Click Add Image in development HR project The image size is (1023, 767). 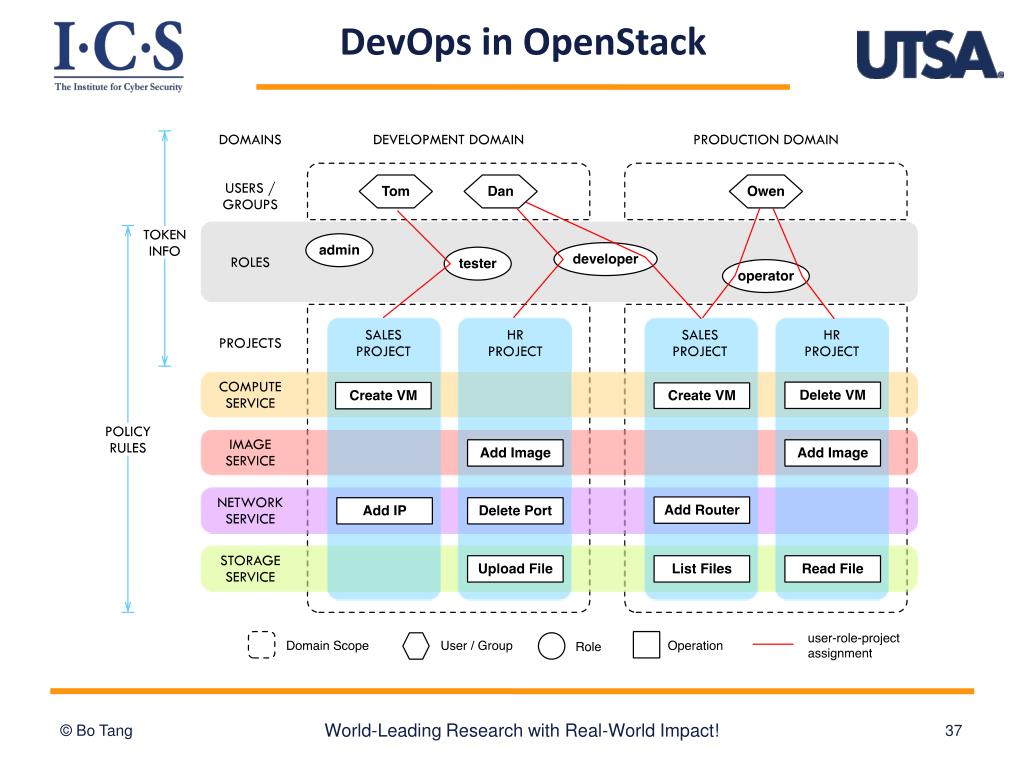515,453
